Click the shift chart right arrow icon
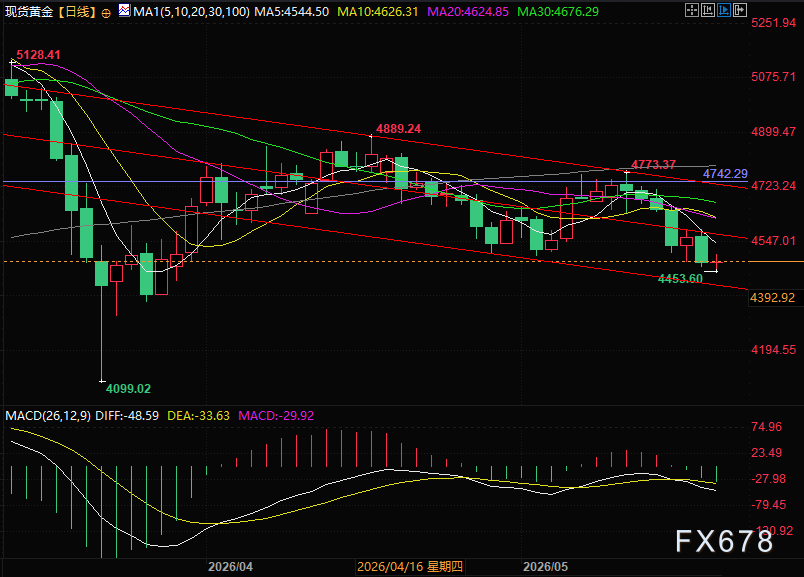Viewport: 804px width, 577px height. [x=739, y=10]
